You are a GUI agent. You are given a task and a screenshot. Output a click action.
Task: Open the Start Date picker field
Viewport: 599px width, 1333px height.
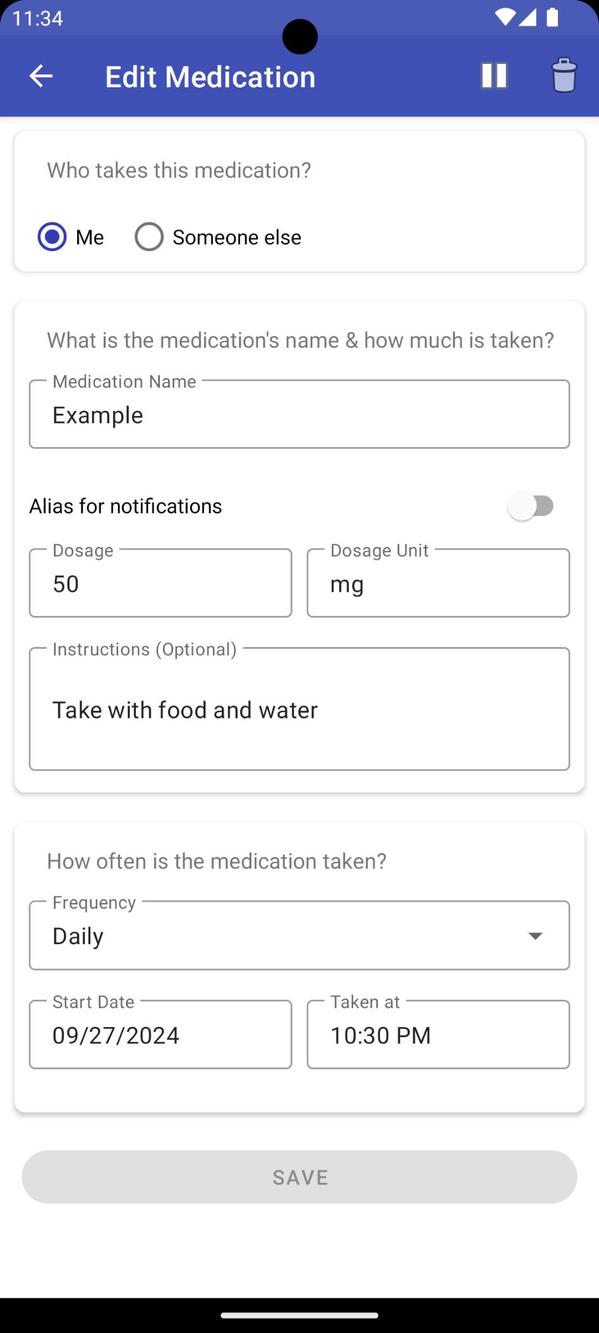pyautogui.click(x=160, y=1035)
